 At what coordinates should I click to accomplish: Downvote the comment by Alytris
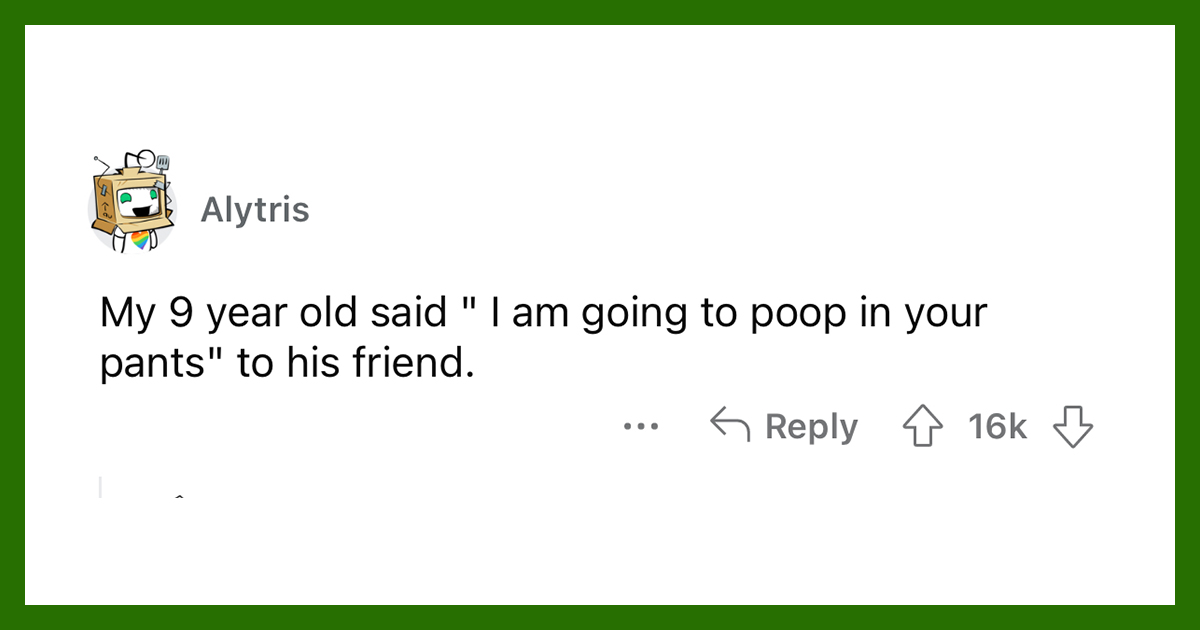click(1073, 427)
